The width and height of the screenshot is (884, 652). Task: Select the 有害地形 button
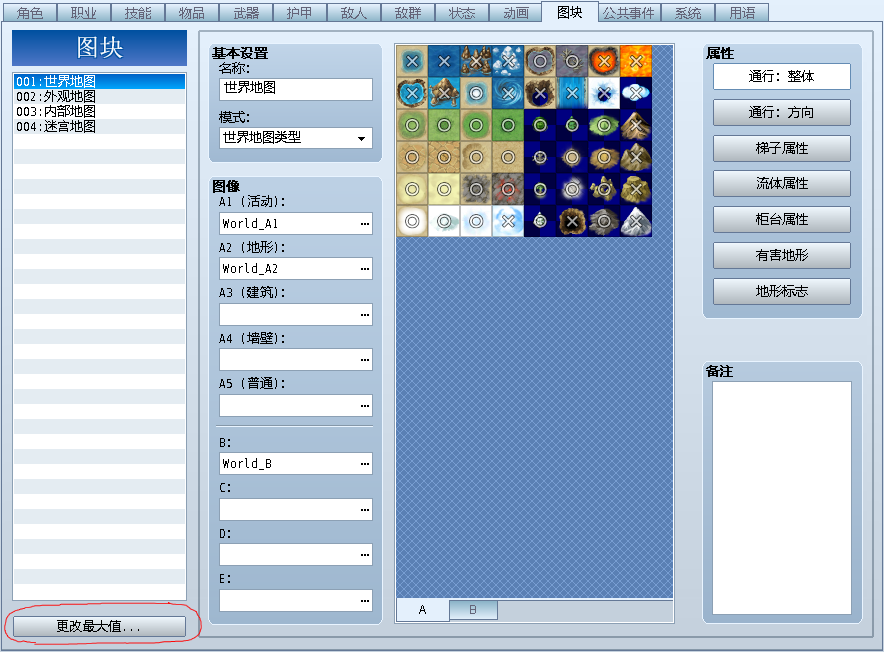click(x=781, y=255)
